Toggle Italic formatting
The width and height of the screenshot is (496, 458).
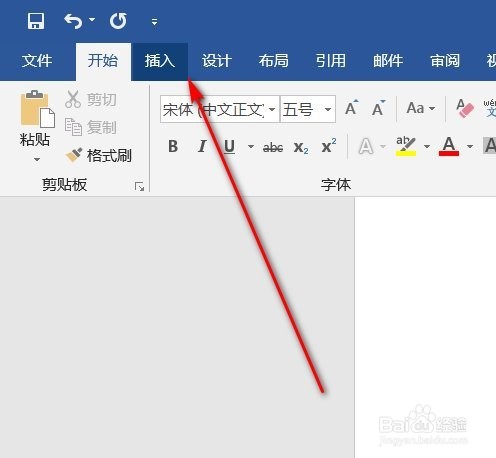click(202, 146)
